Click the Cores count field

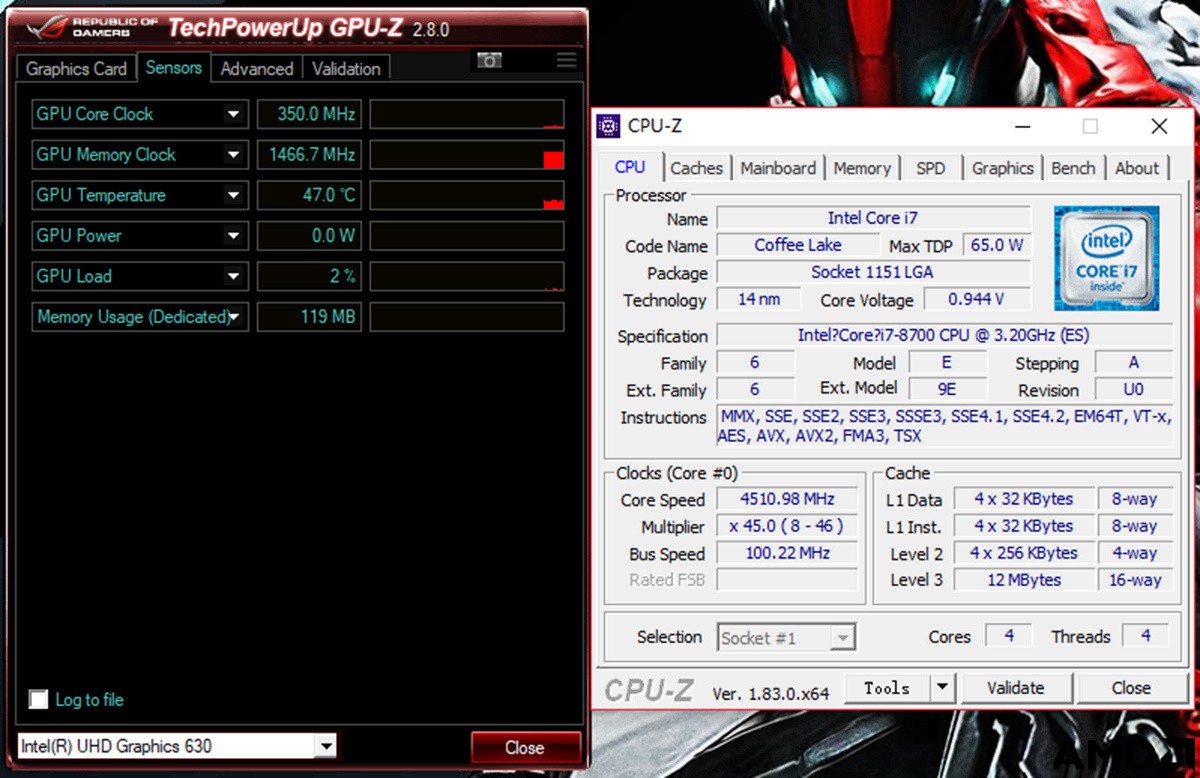[x=1009, y=636]
